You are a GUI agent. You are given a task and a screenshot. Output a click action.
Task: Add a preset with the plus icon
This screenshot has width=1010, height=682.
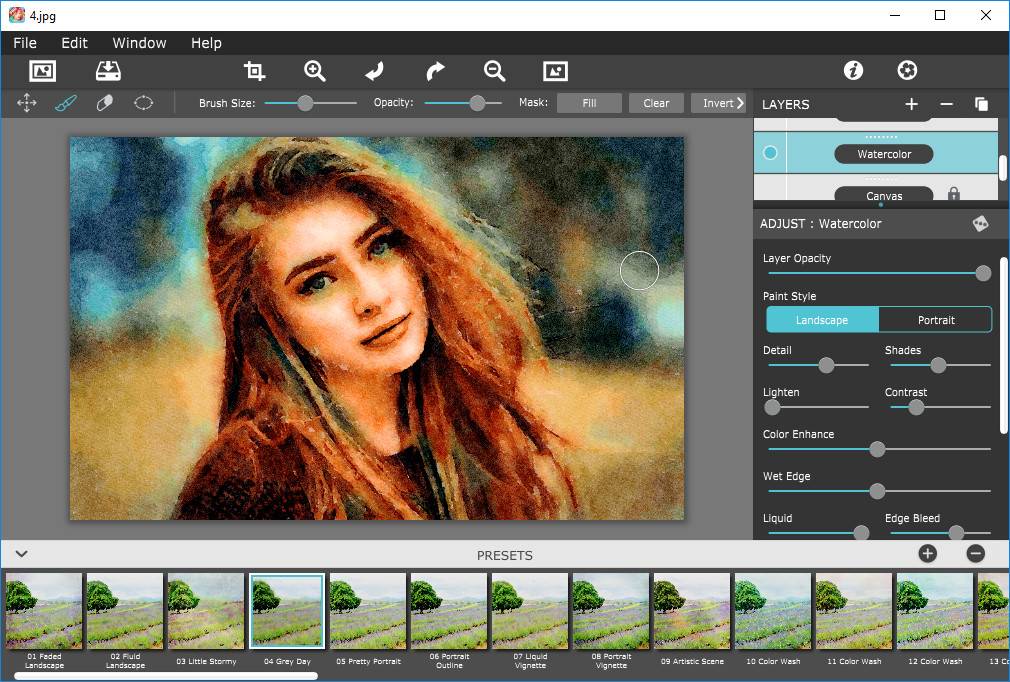point(928,554)
